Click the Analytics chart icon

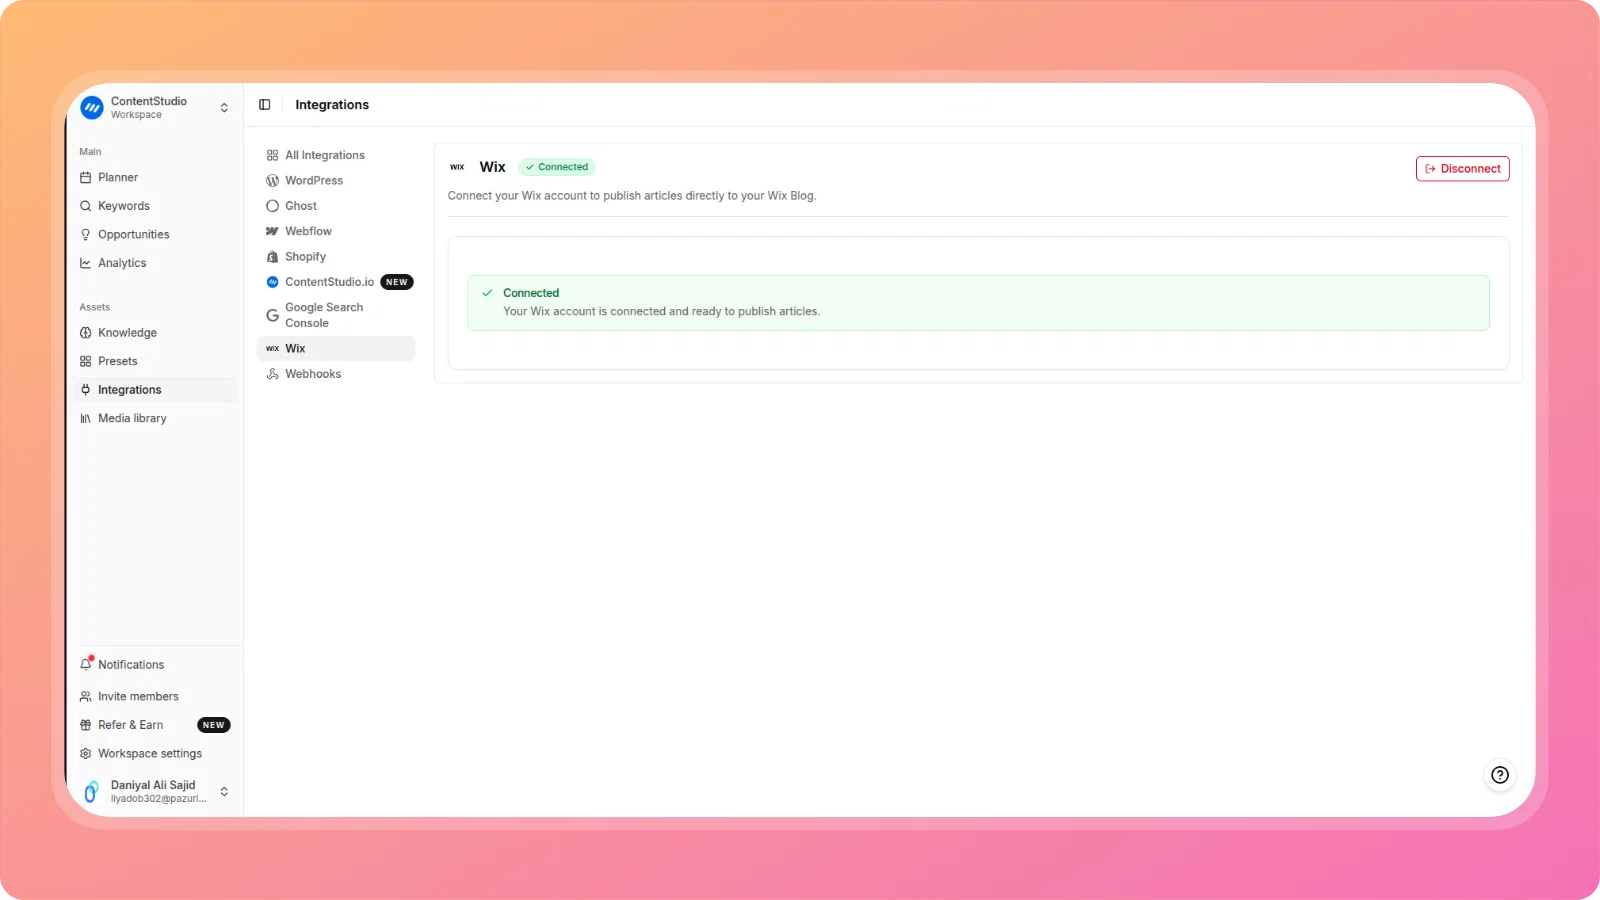pyautogui.click(x=86, y=263)
